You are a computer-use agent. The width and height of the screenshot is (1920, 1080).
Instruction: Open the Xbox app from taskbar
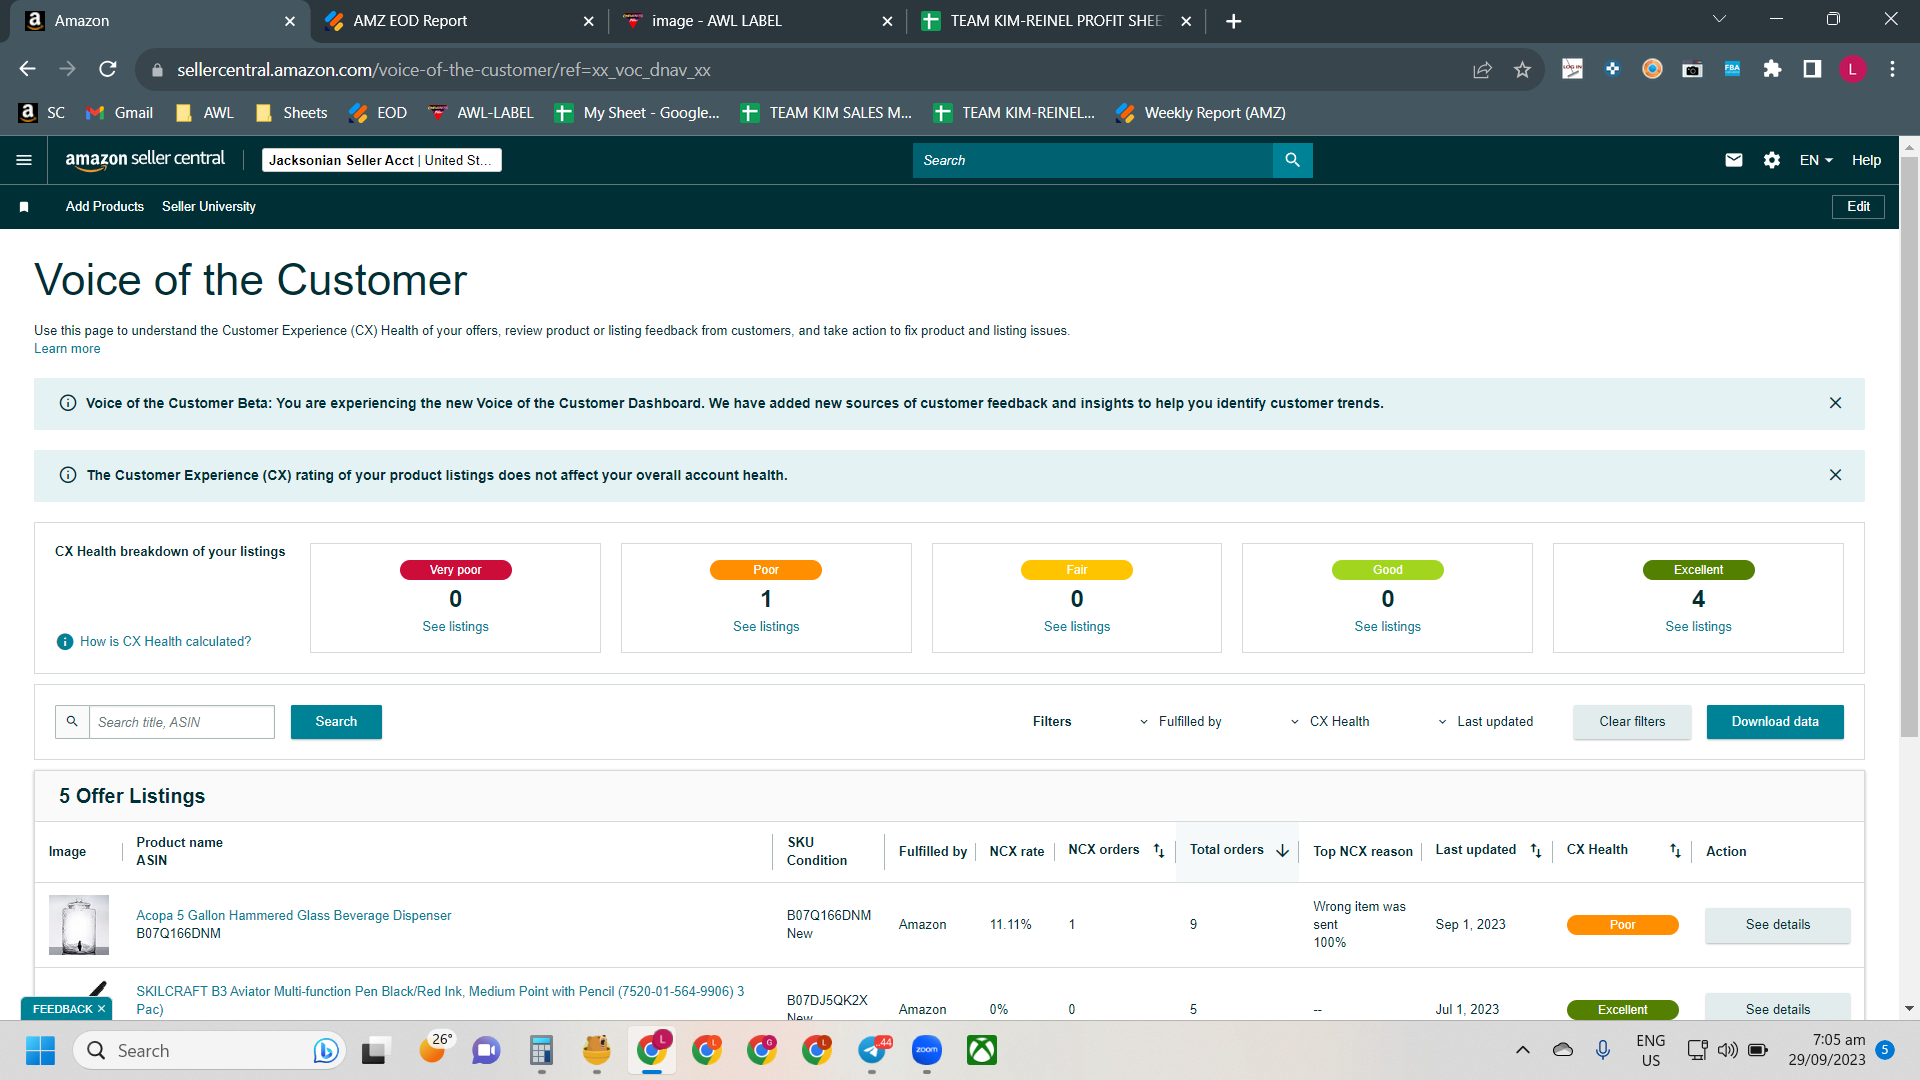click(x=982, y=1050)
